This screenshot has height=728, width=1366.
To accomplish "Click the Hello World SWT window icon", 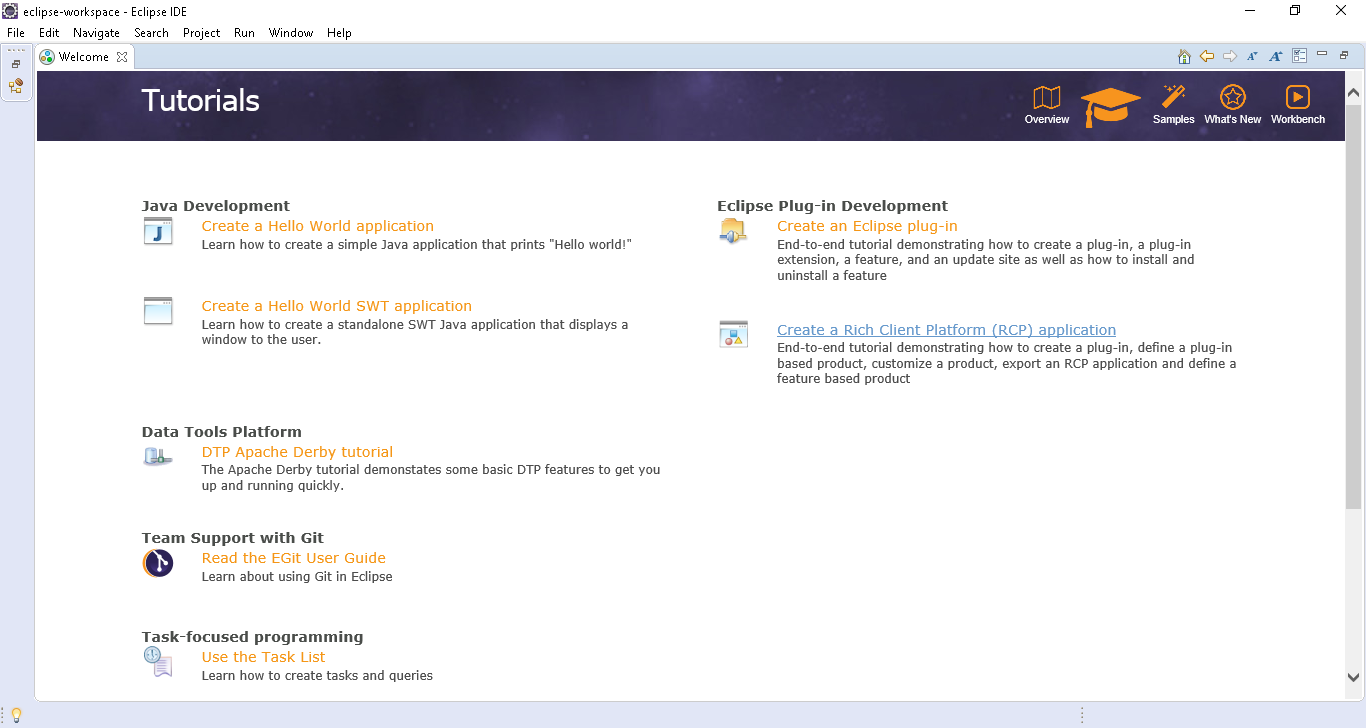I will (158, 311).
